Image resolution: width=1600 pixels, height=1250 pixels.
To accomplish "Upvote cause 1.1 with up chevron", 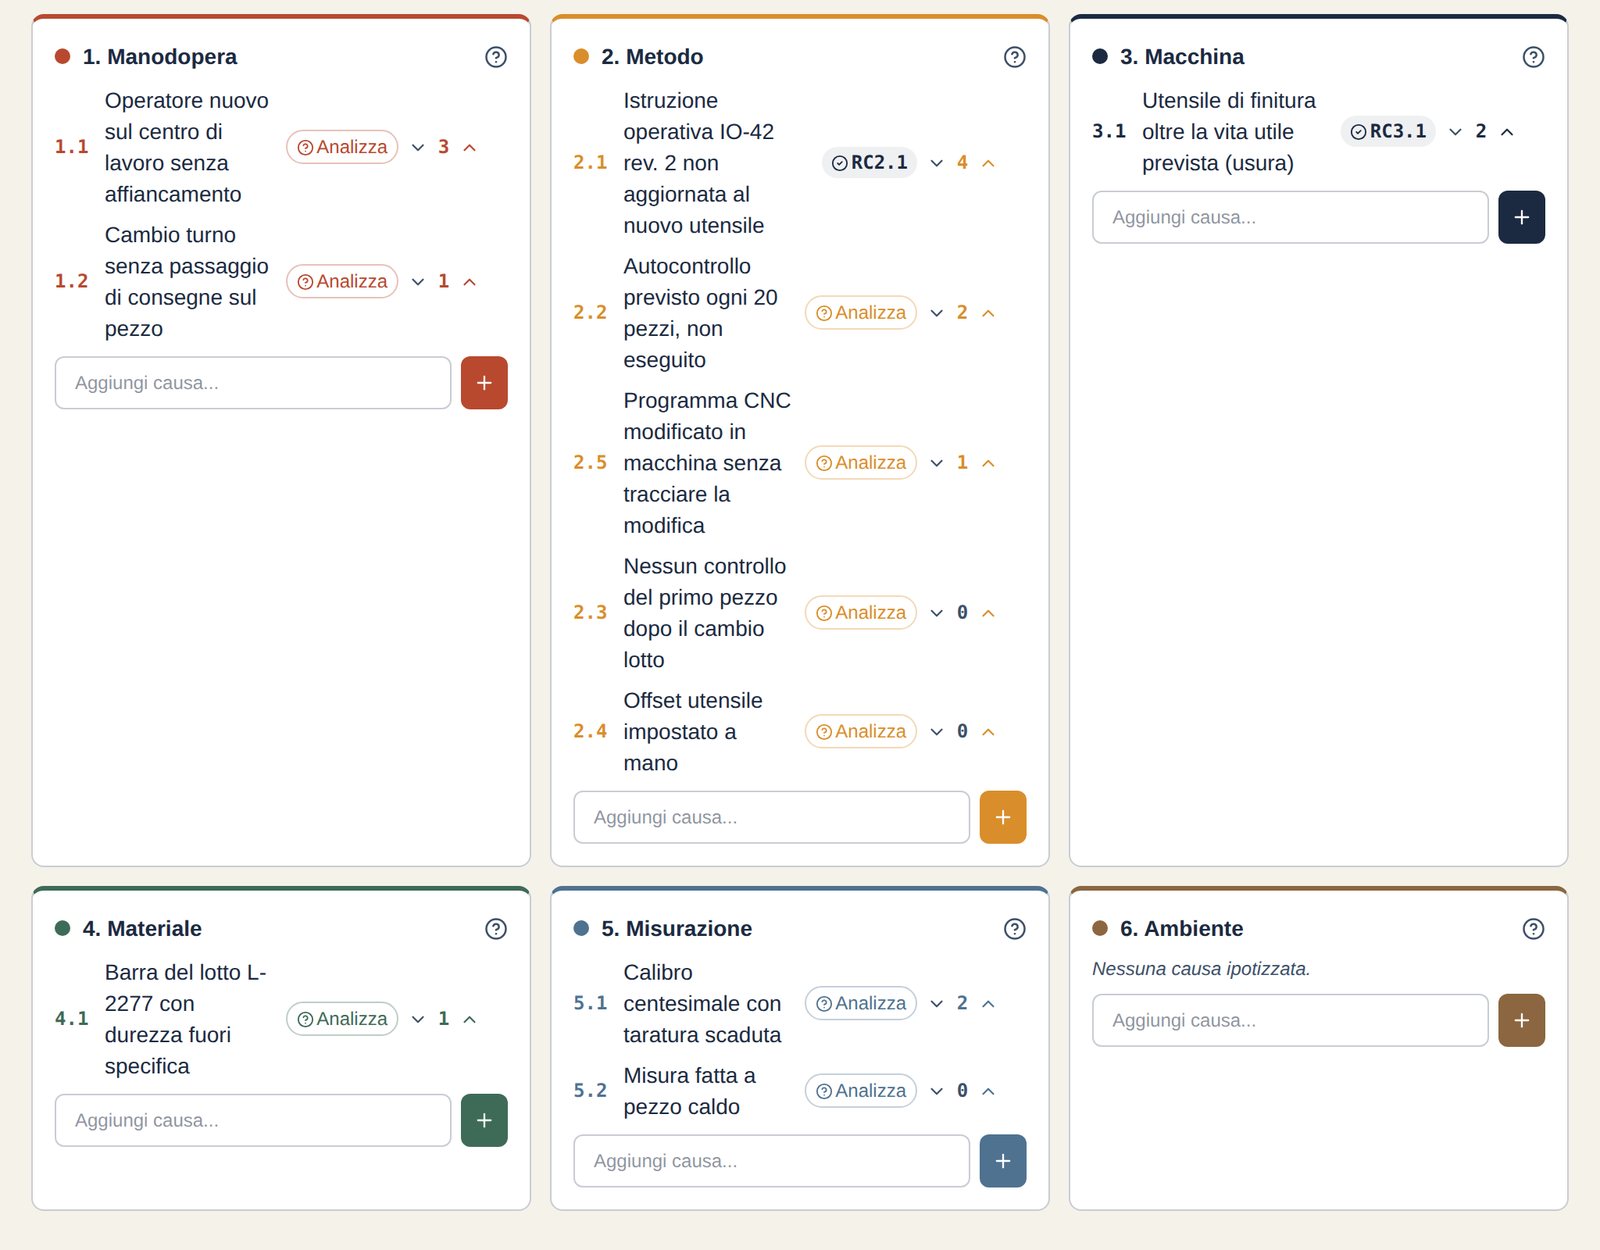I will [x=470, y=147].
